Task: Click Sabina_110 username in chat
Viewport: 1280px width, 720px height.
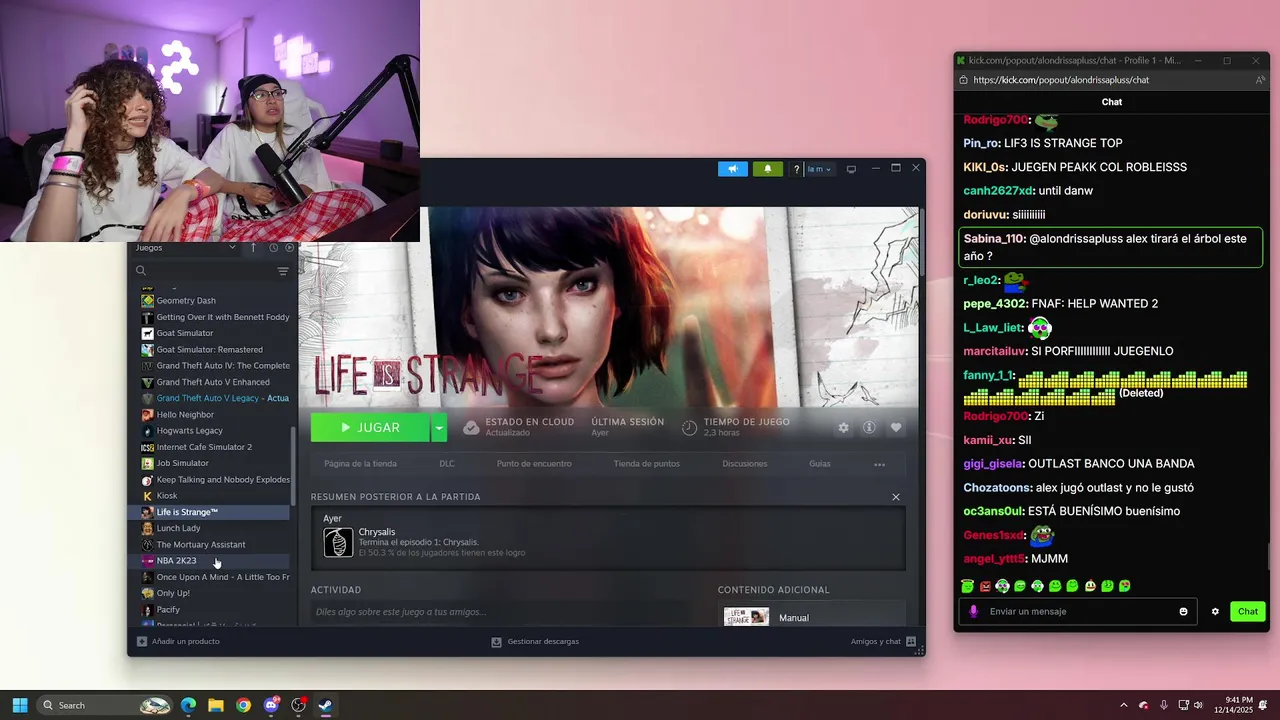Action: click(994, 239)
